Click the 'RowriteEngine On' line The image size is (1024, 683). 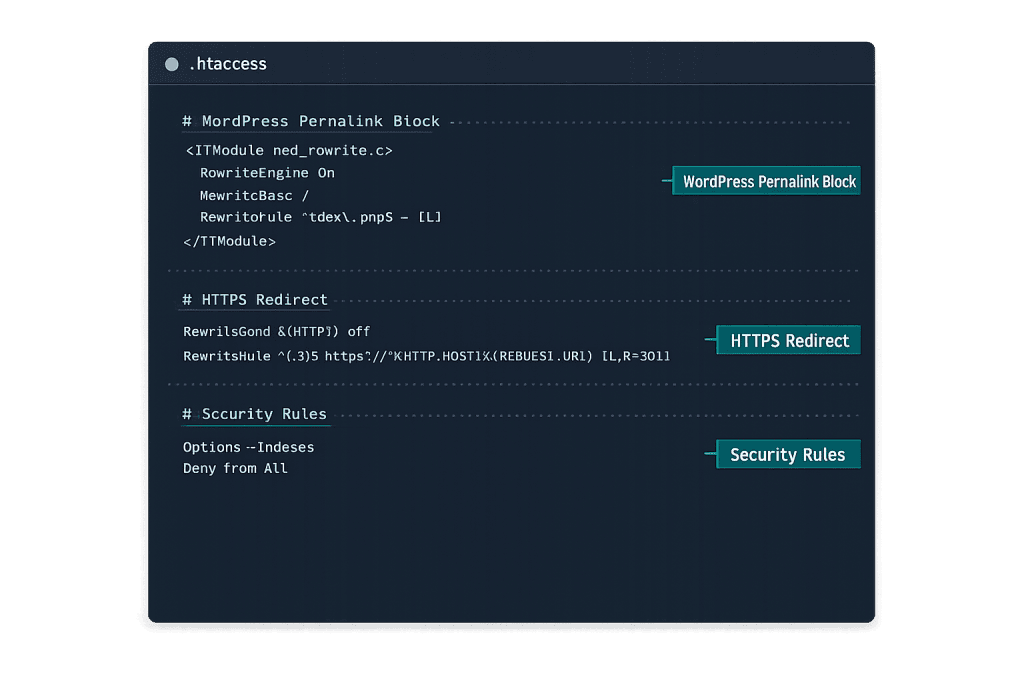(x=267, y=173)
